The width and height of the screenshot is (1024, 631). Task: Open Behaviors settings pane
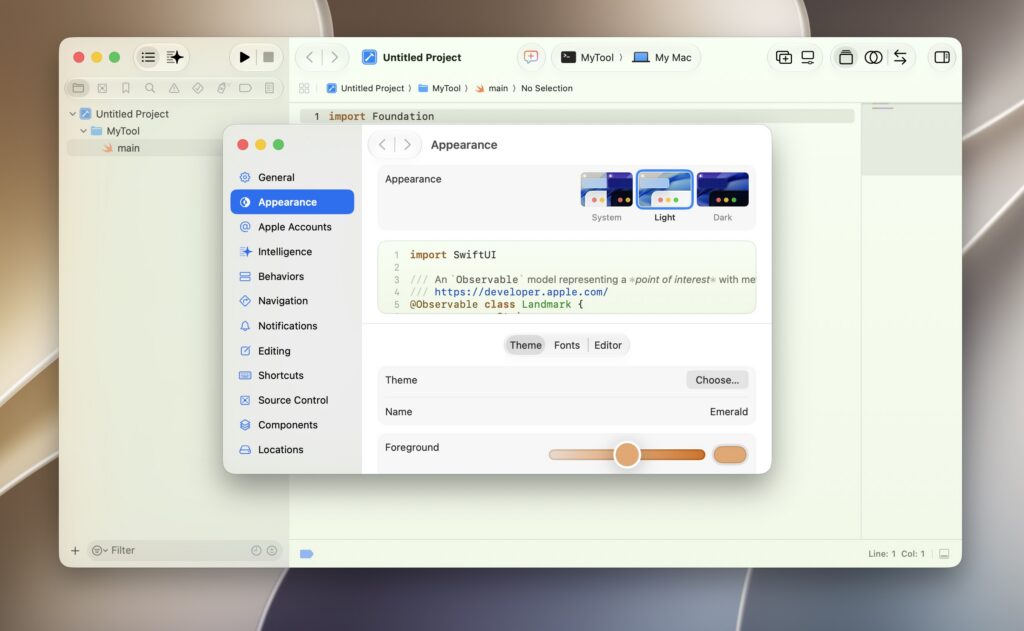pos(292,276)
